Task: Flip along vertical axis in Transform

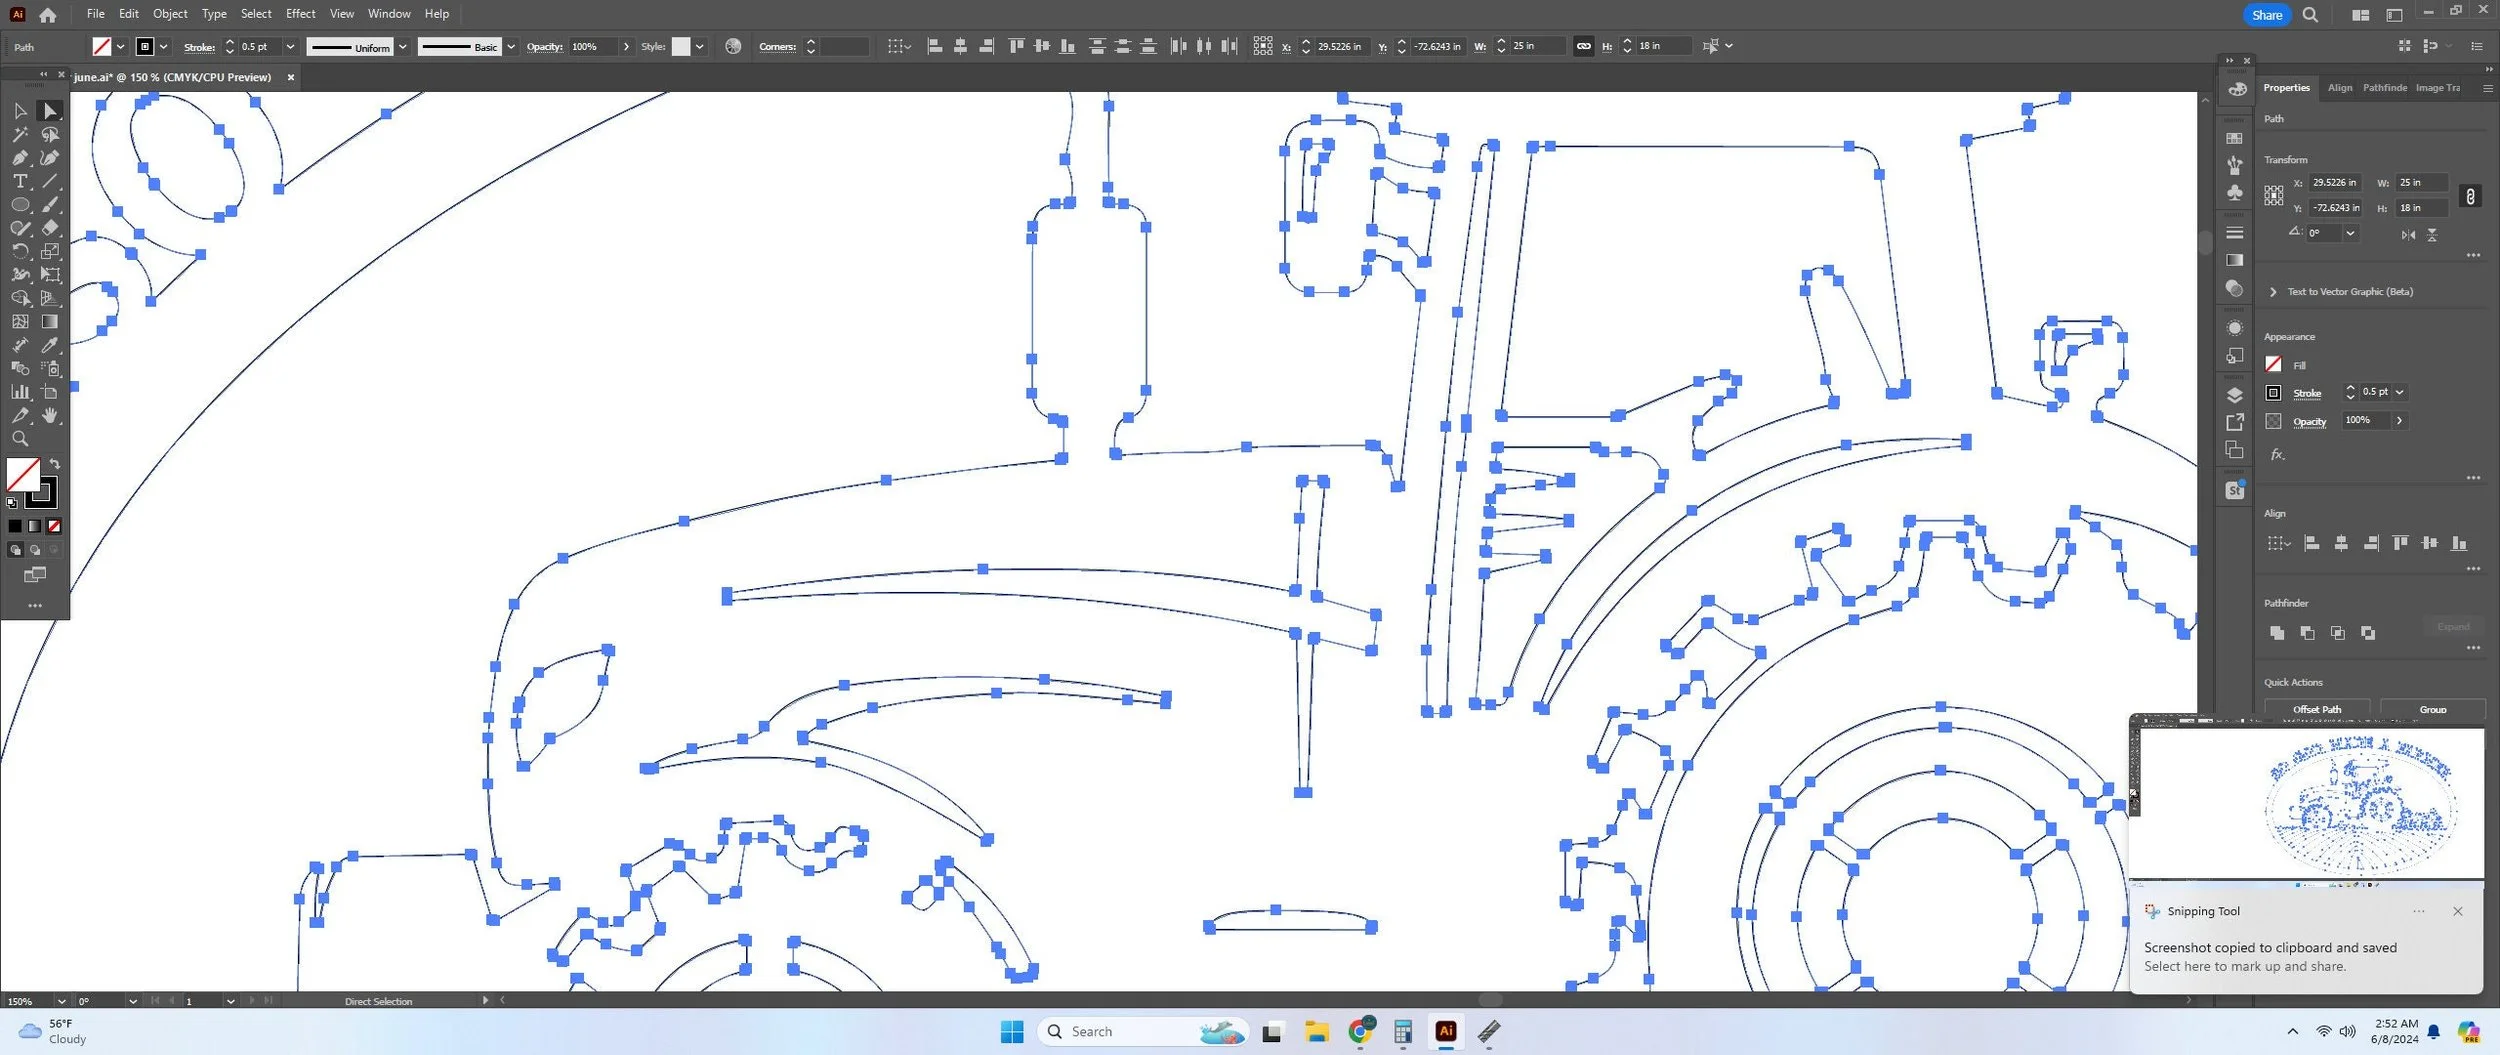Action: [x=2432, y=234]
